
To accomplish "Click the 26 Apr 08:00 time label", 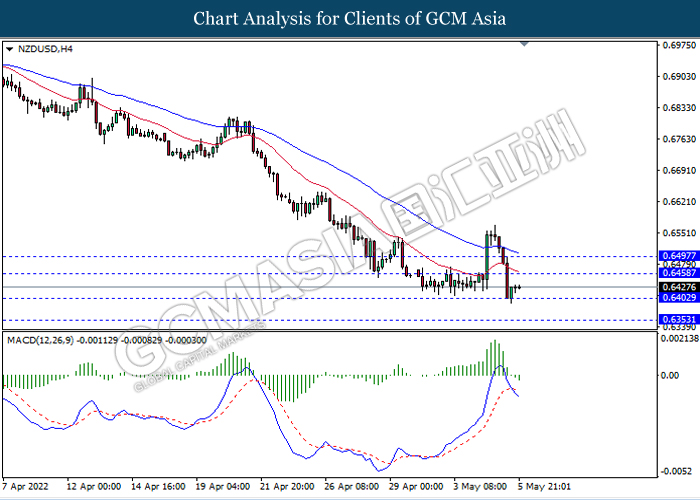I will (x=352, y=486).
